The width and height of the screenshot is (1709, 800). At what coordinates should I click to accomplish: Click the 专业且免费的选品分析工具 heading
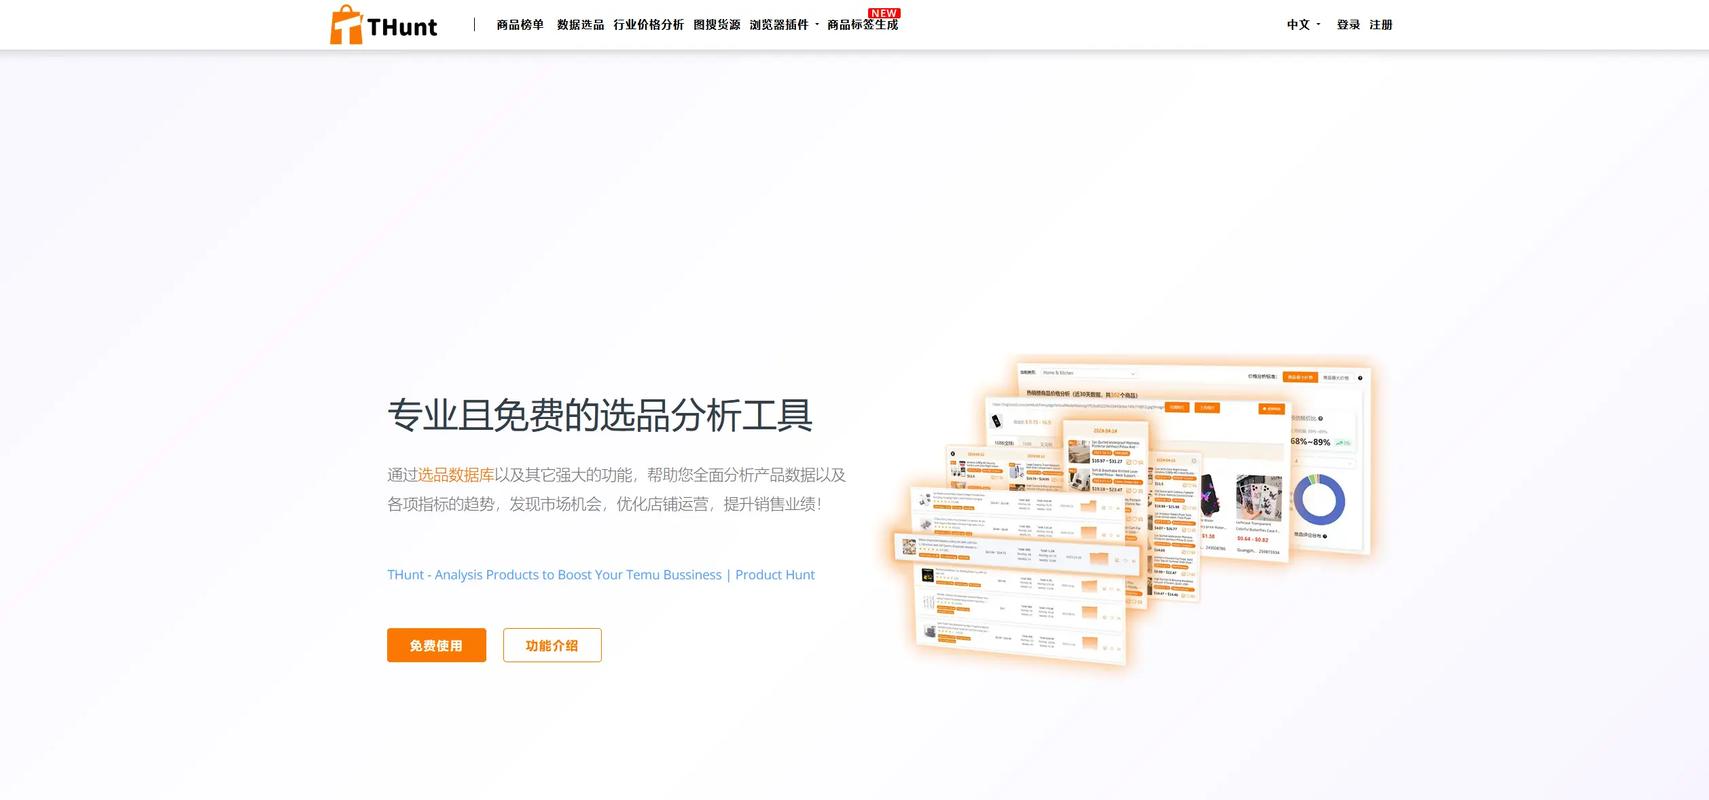(x=600, y=415)
